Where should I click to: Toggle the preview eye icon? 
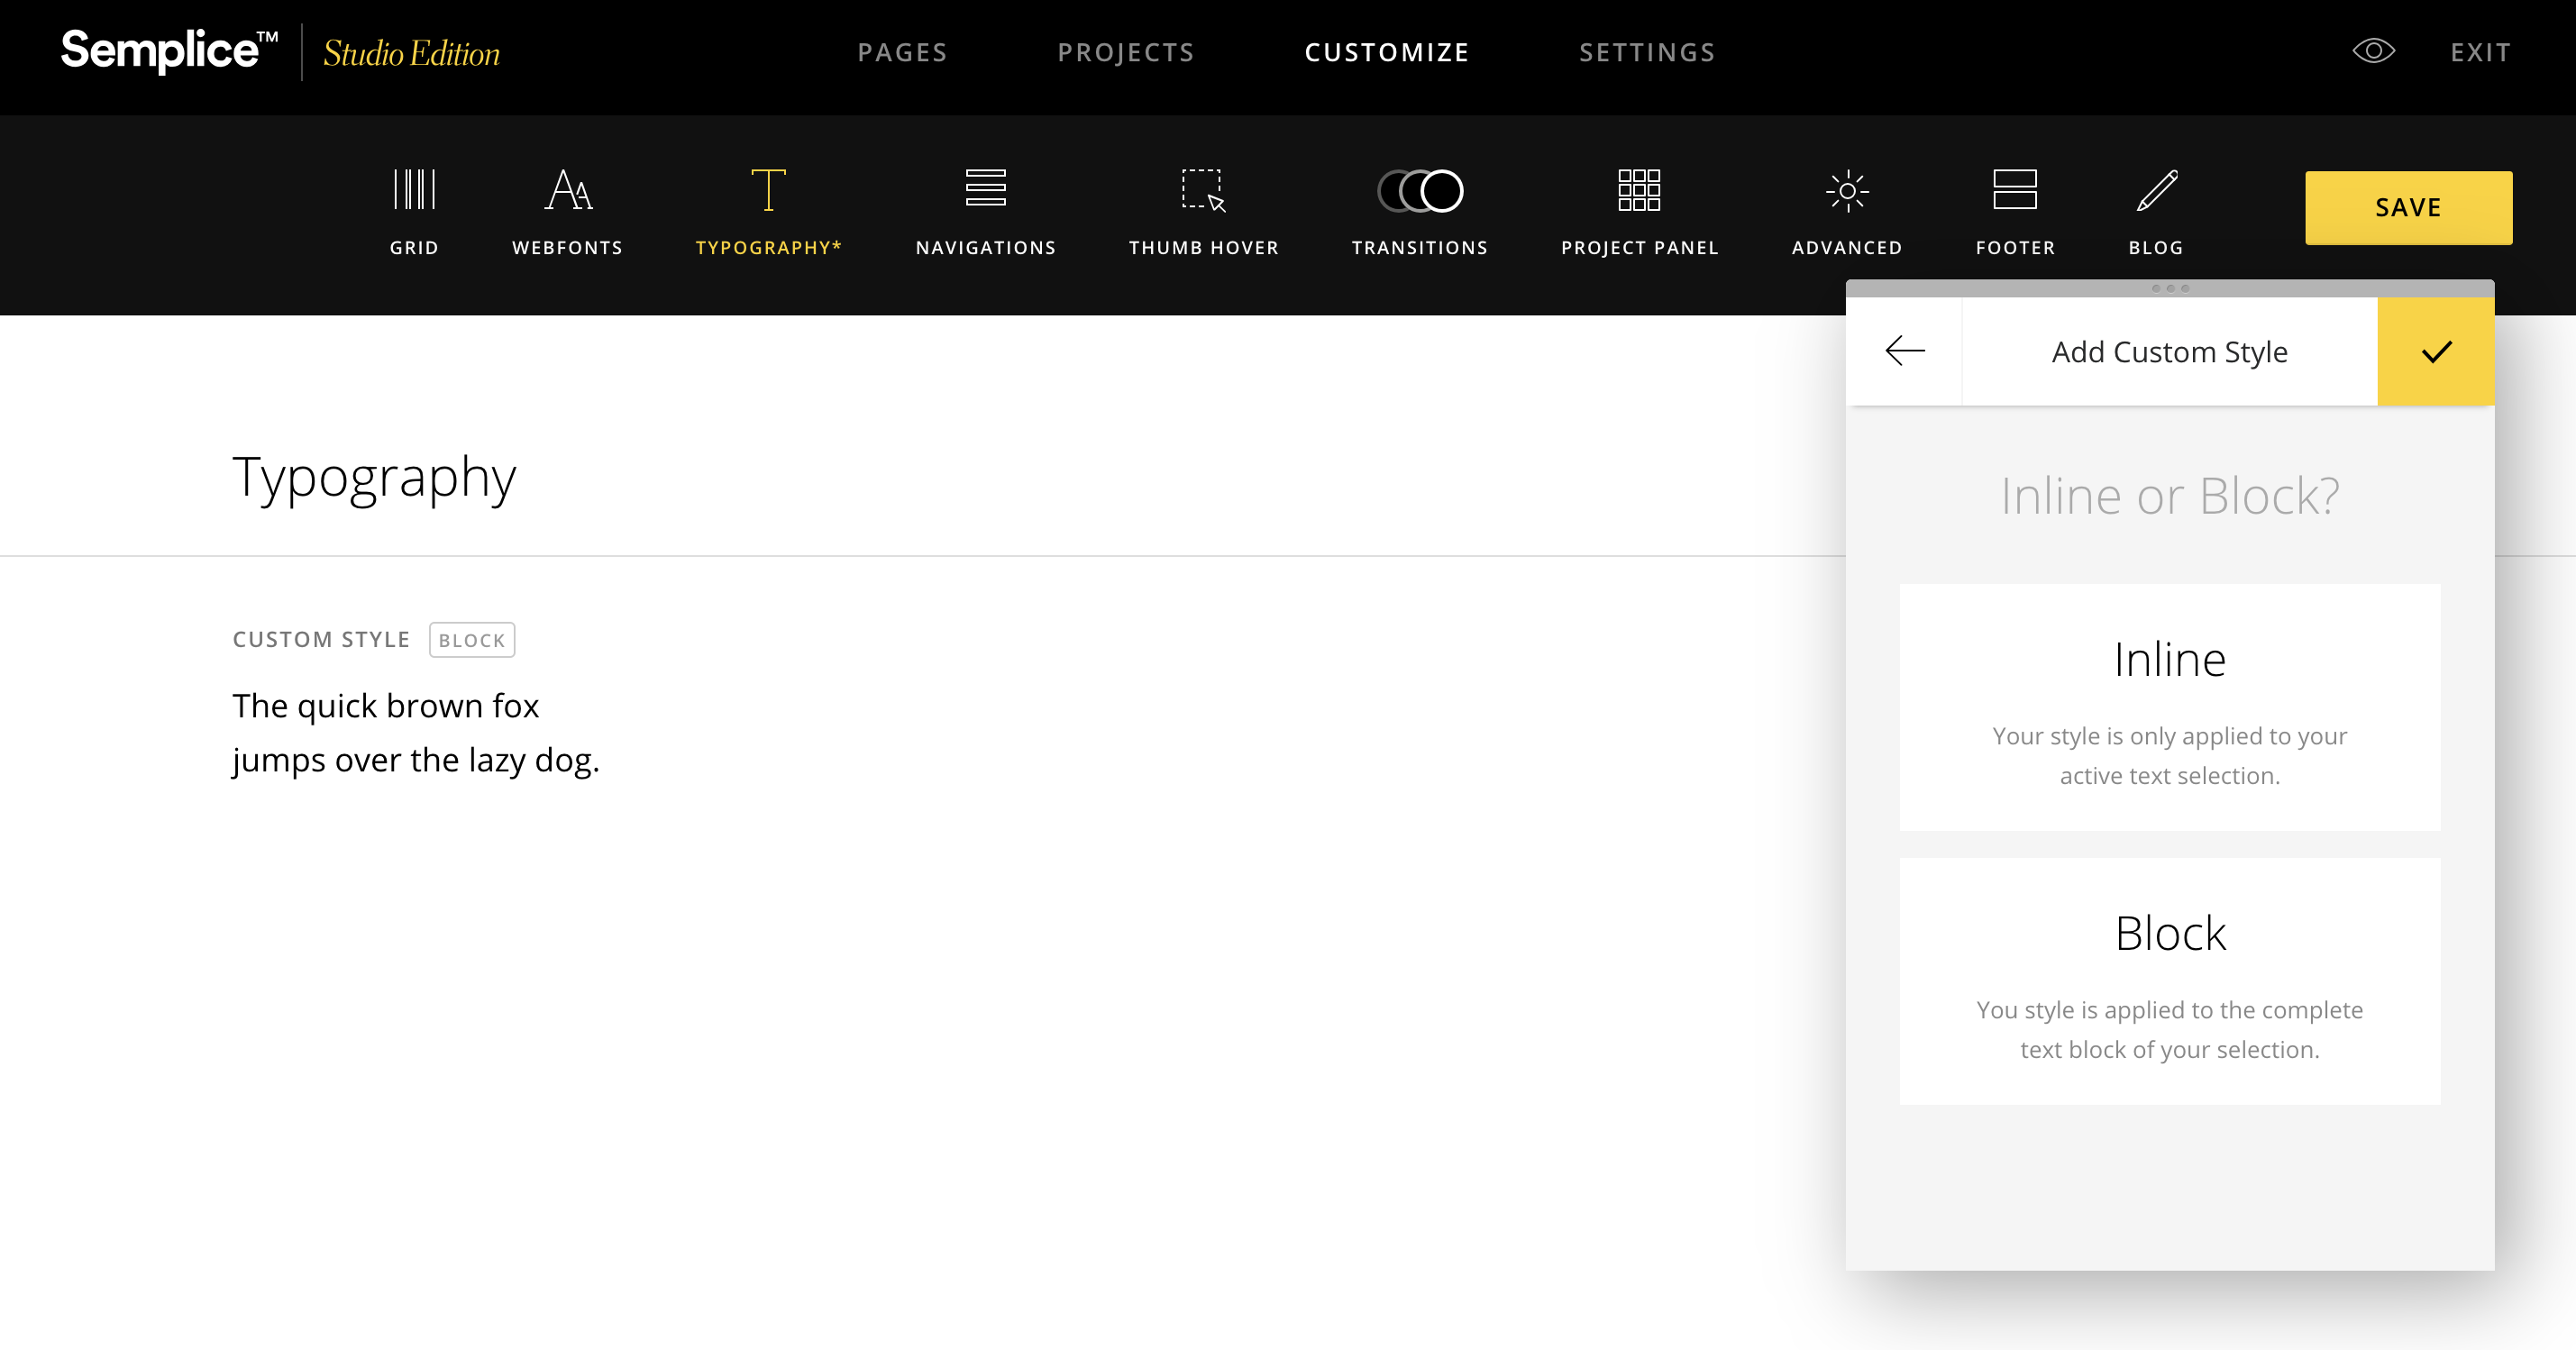click(2373, 51)
